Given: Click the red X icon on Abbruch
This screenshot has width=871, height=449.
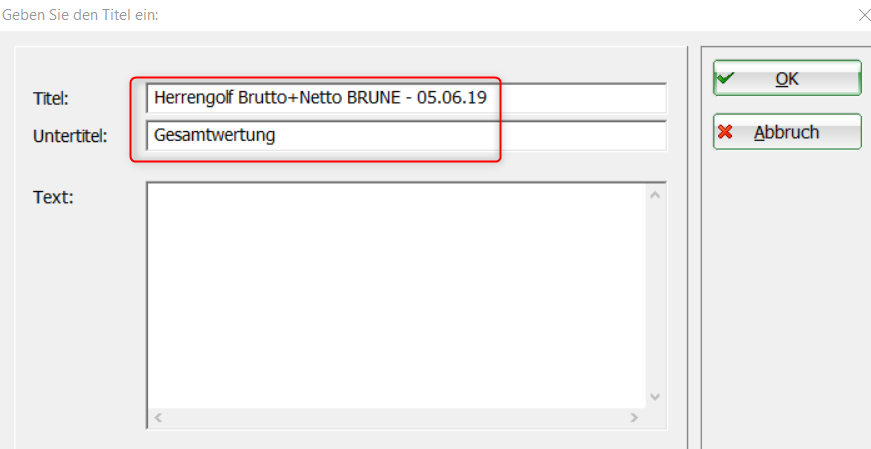Looking at the screenshot, I should pos(727,132).
